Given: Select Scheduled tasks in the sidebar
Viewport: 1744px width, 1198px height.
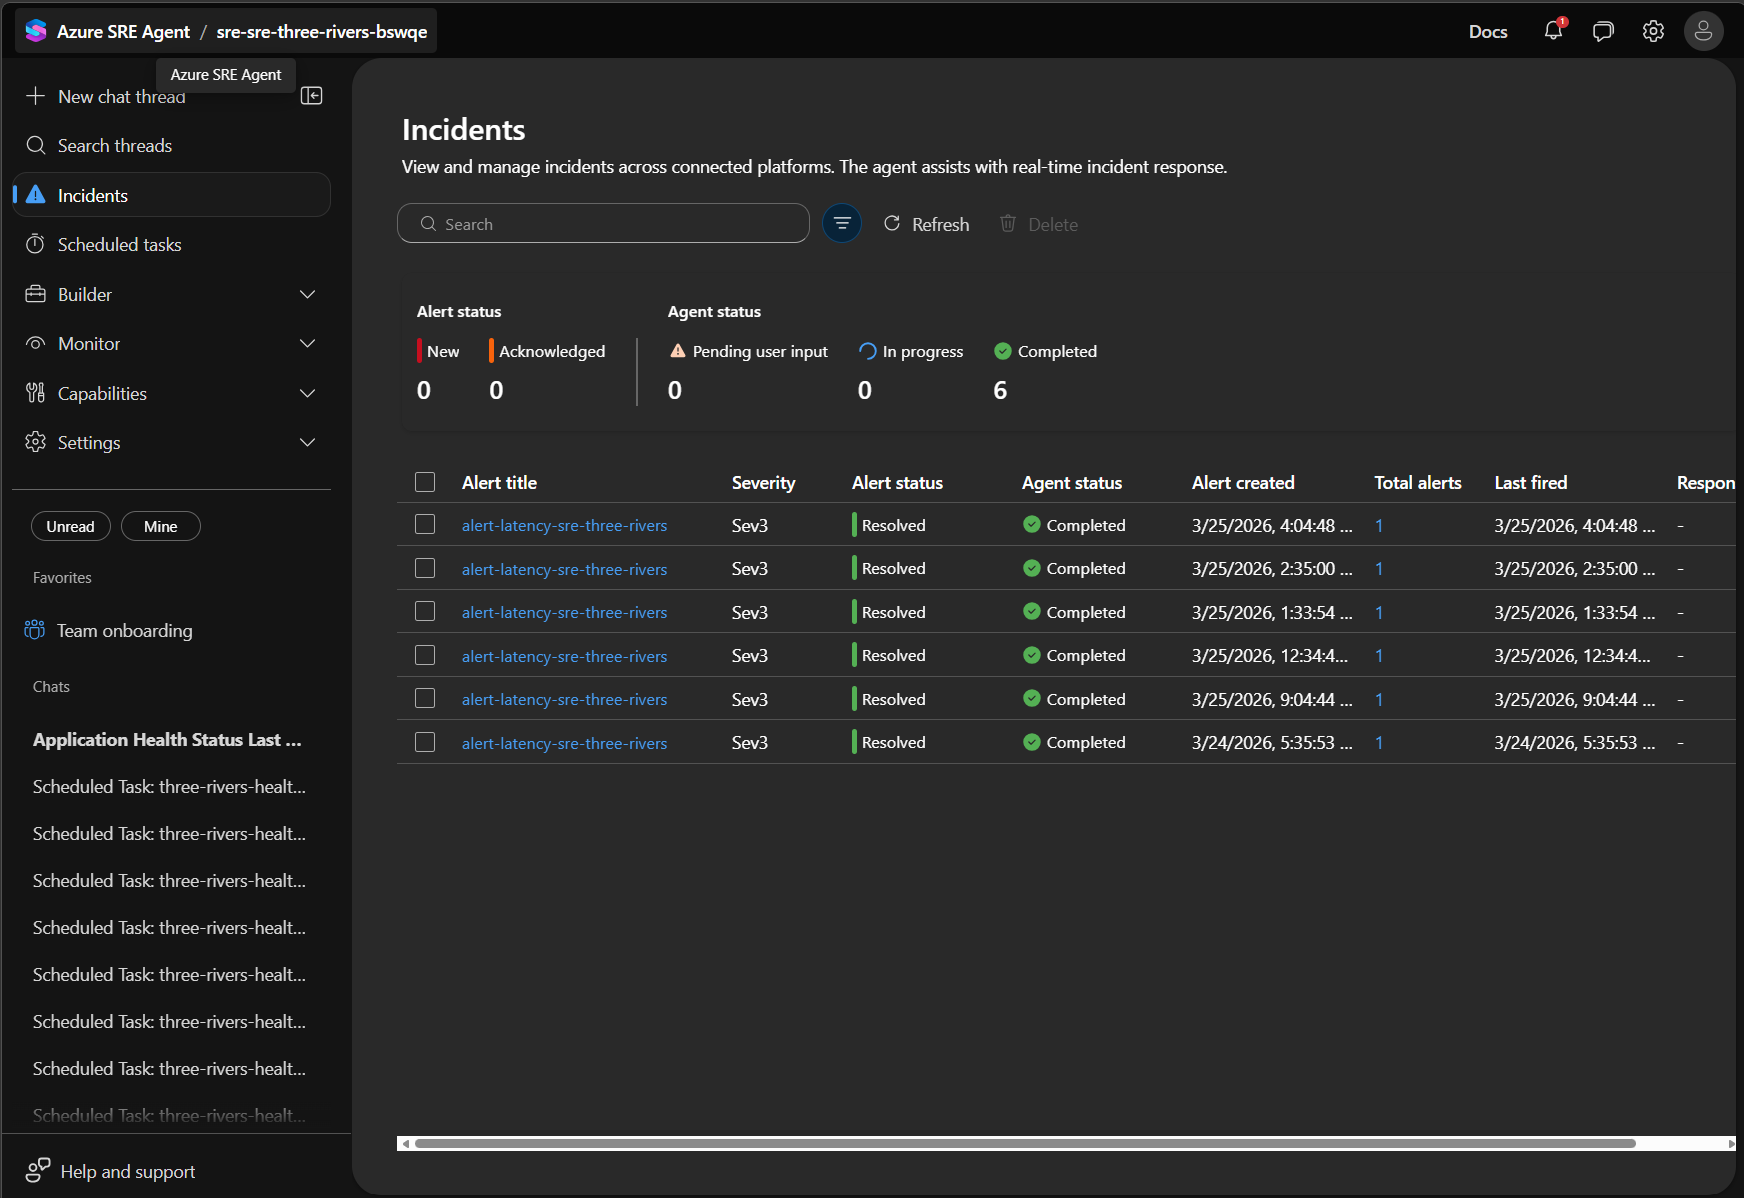Looking at the screenshot, I should (x=119, y=244).
